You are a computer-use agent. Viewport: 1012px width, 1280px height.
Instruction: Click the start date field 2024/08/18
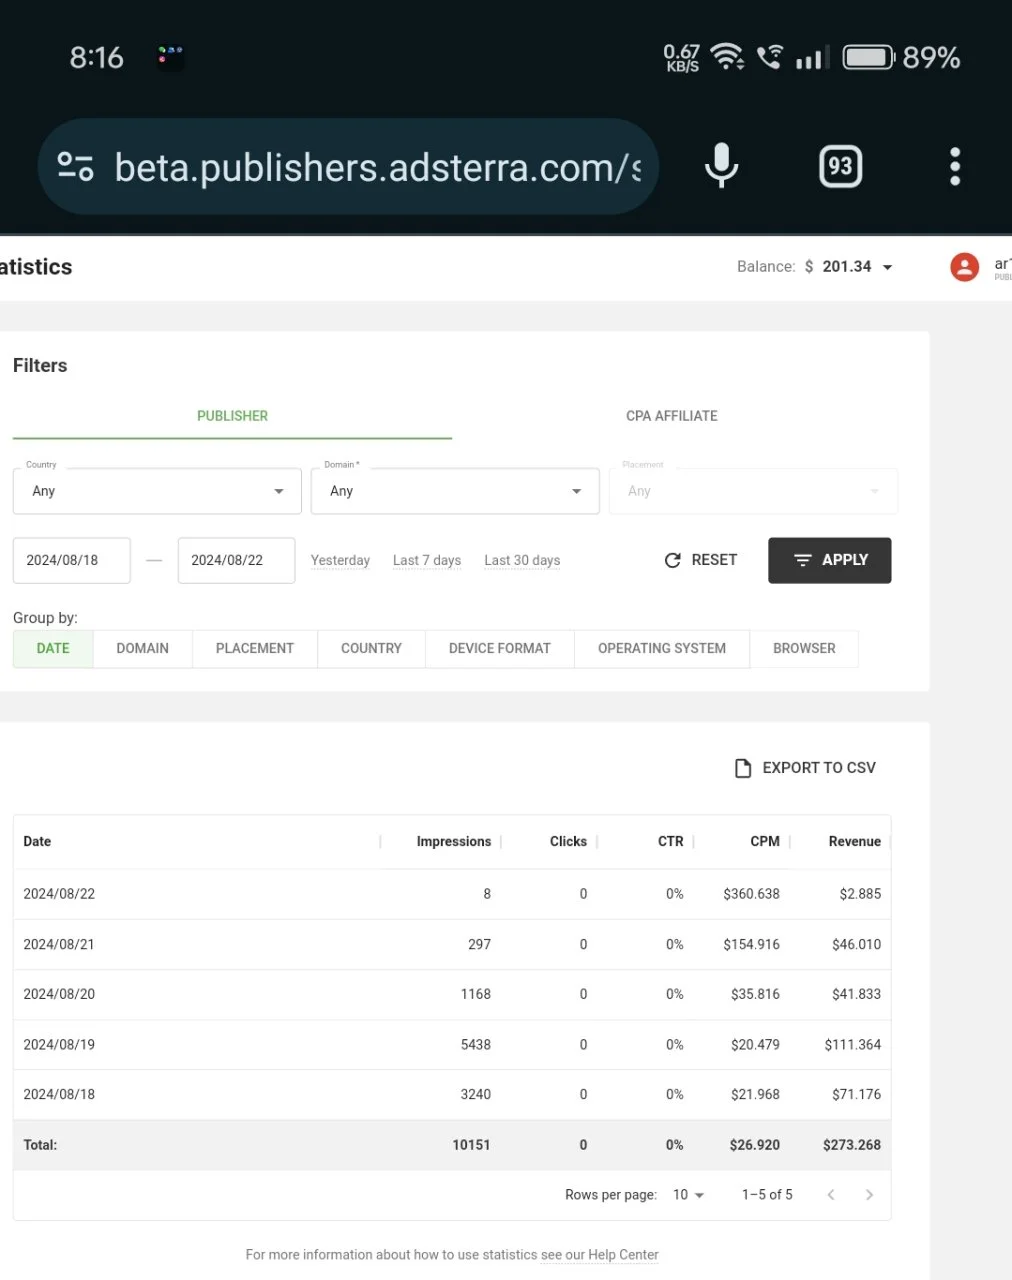[72, 560]
